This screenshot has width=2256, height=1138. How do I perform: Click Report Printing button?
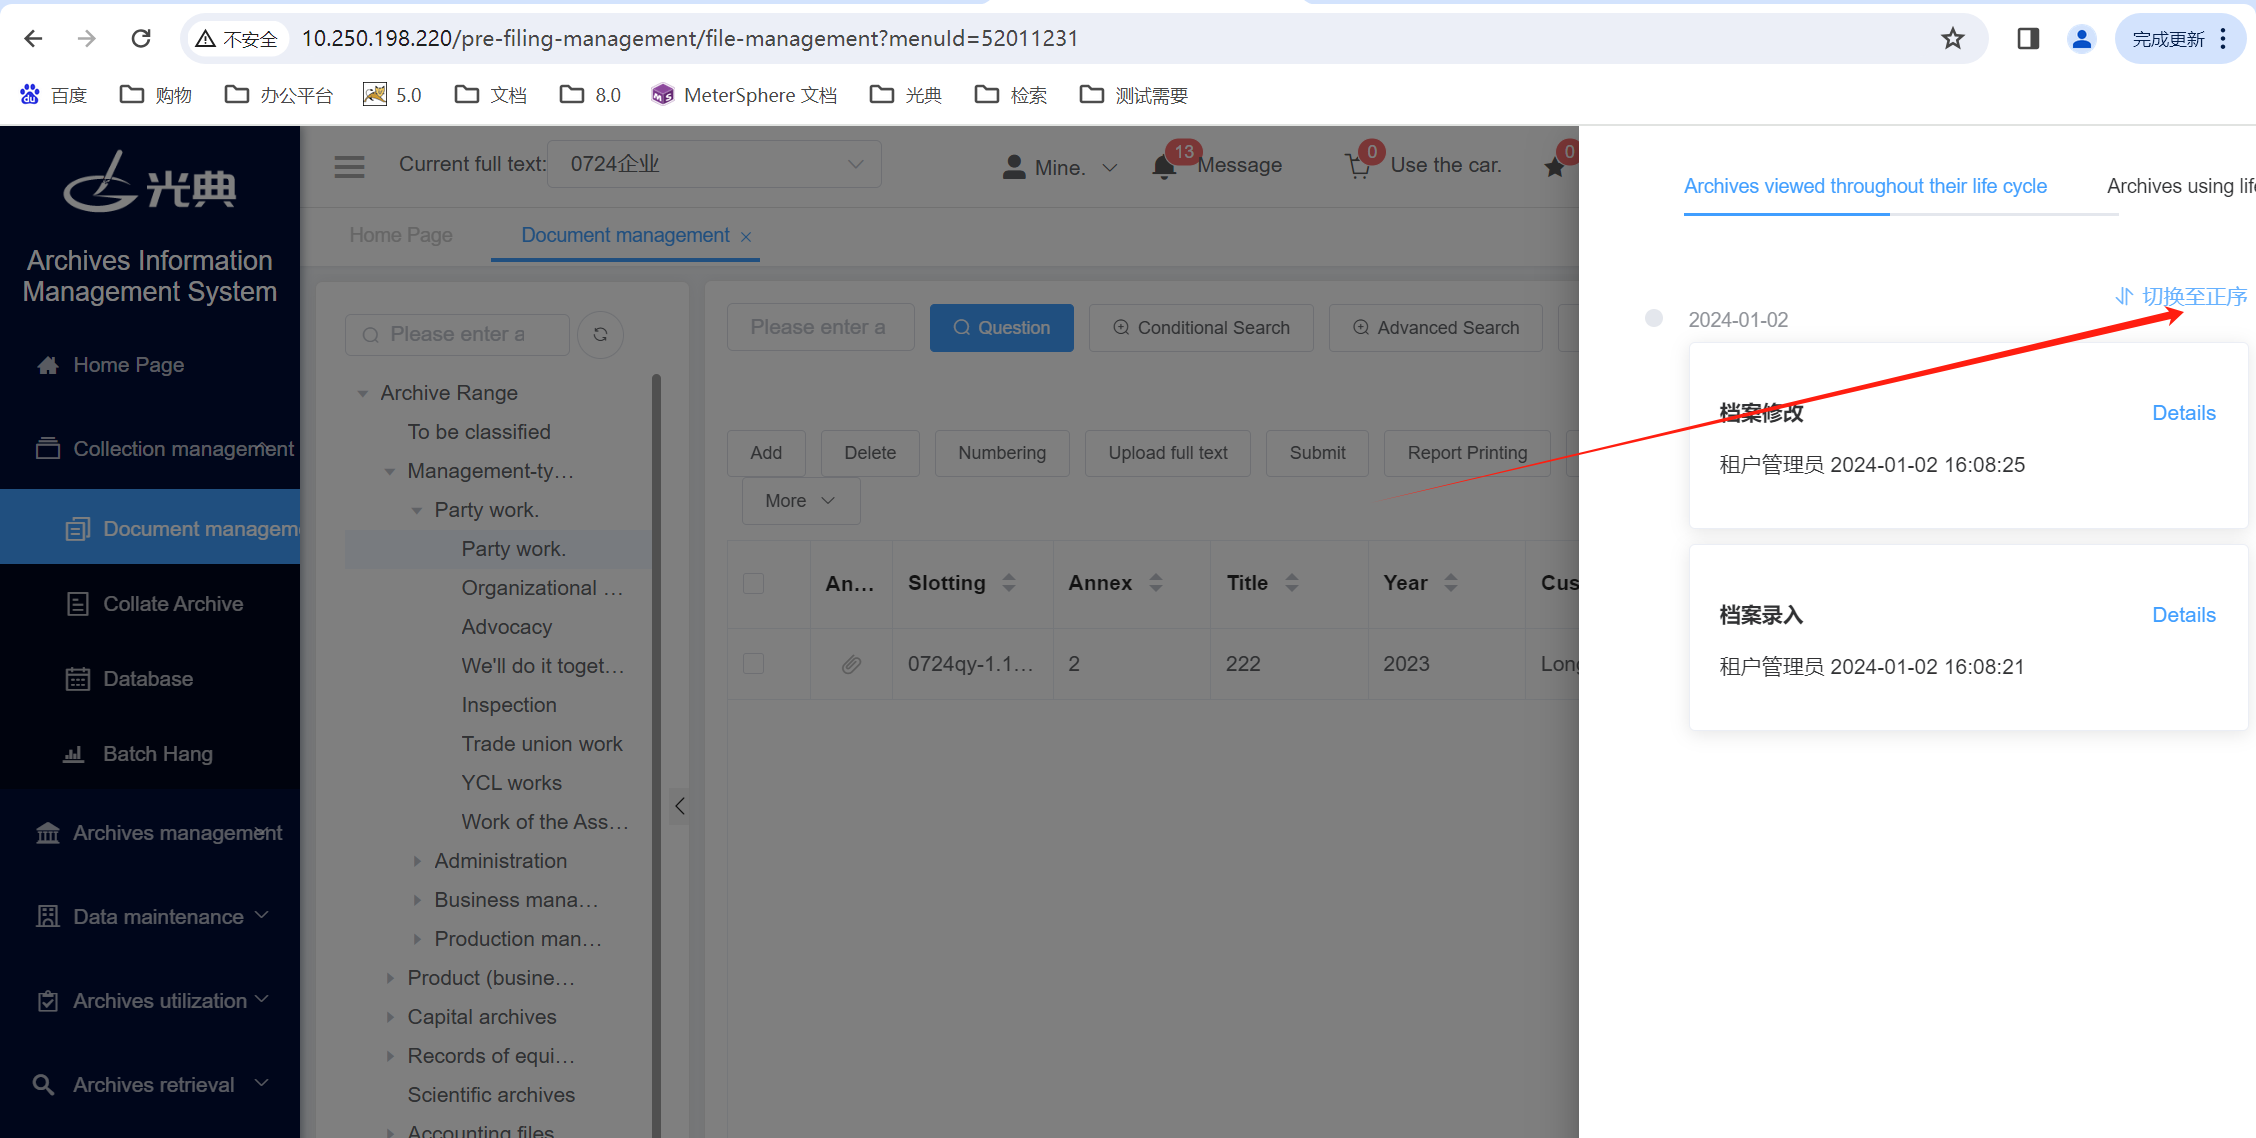click(1467, 453)
